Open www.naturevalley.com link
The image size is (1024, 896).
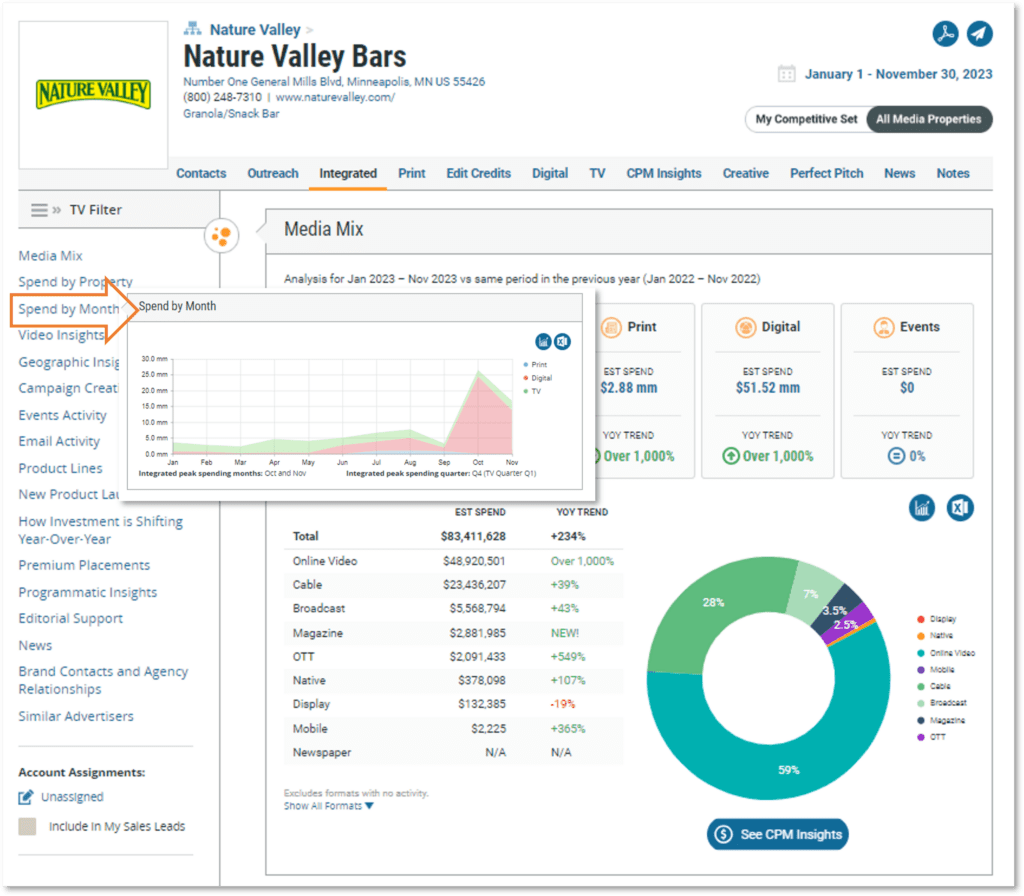(335, 97)
